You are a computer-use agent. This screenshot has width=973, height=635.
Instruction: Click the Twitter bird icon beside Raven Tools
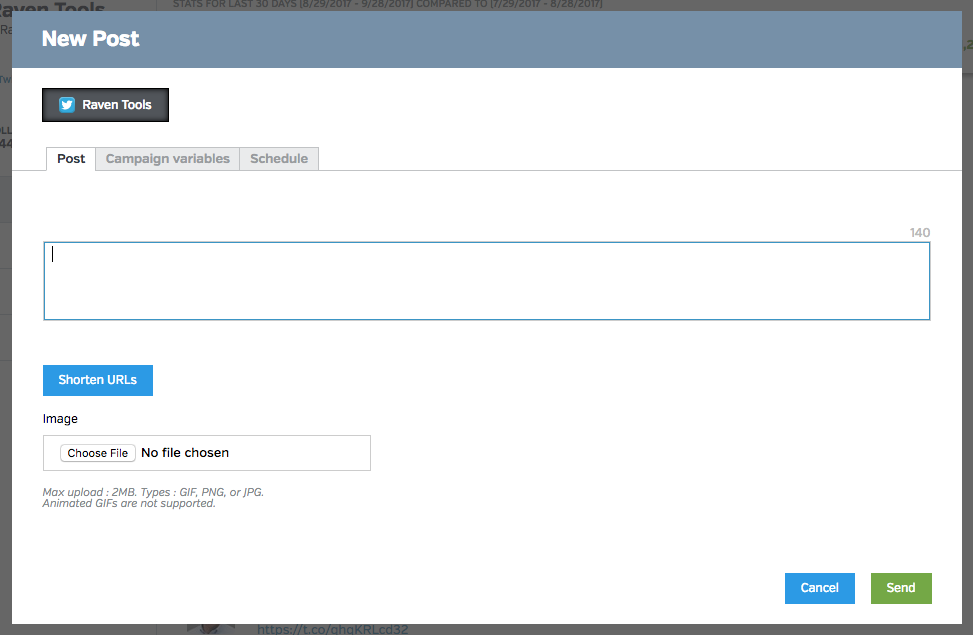[67, 105]
